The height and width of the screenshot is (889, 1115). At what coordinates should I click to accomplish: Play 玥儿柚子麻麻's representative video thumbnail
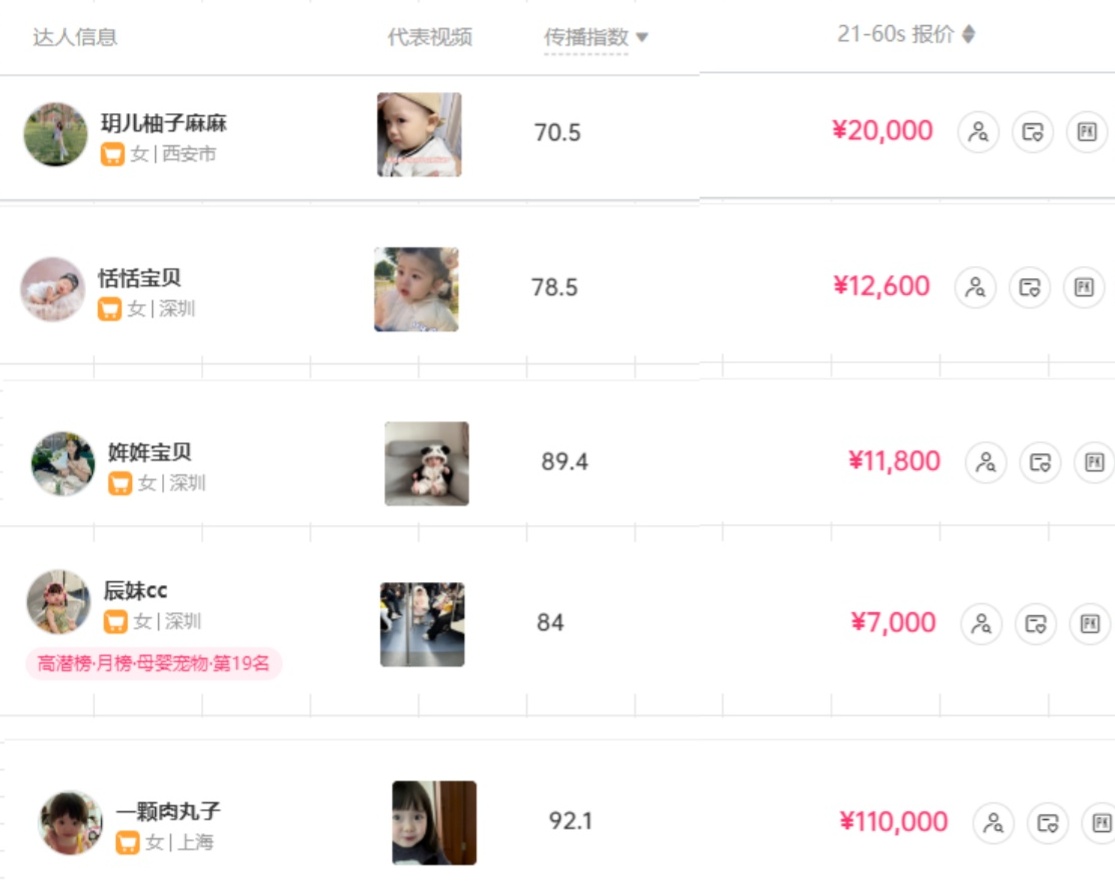click(419, 134)
